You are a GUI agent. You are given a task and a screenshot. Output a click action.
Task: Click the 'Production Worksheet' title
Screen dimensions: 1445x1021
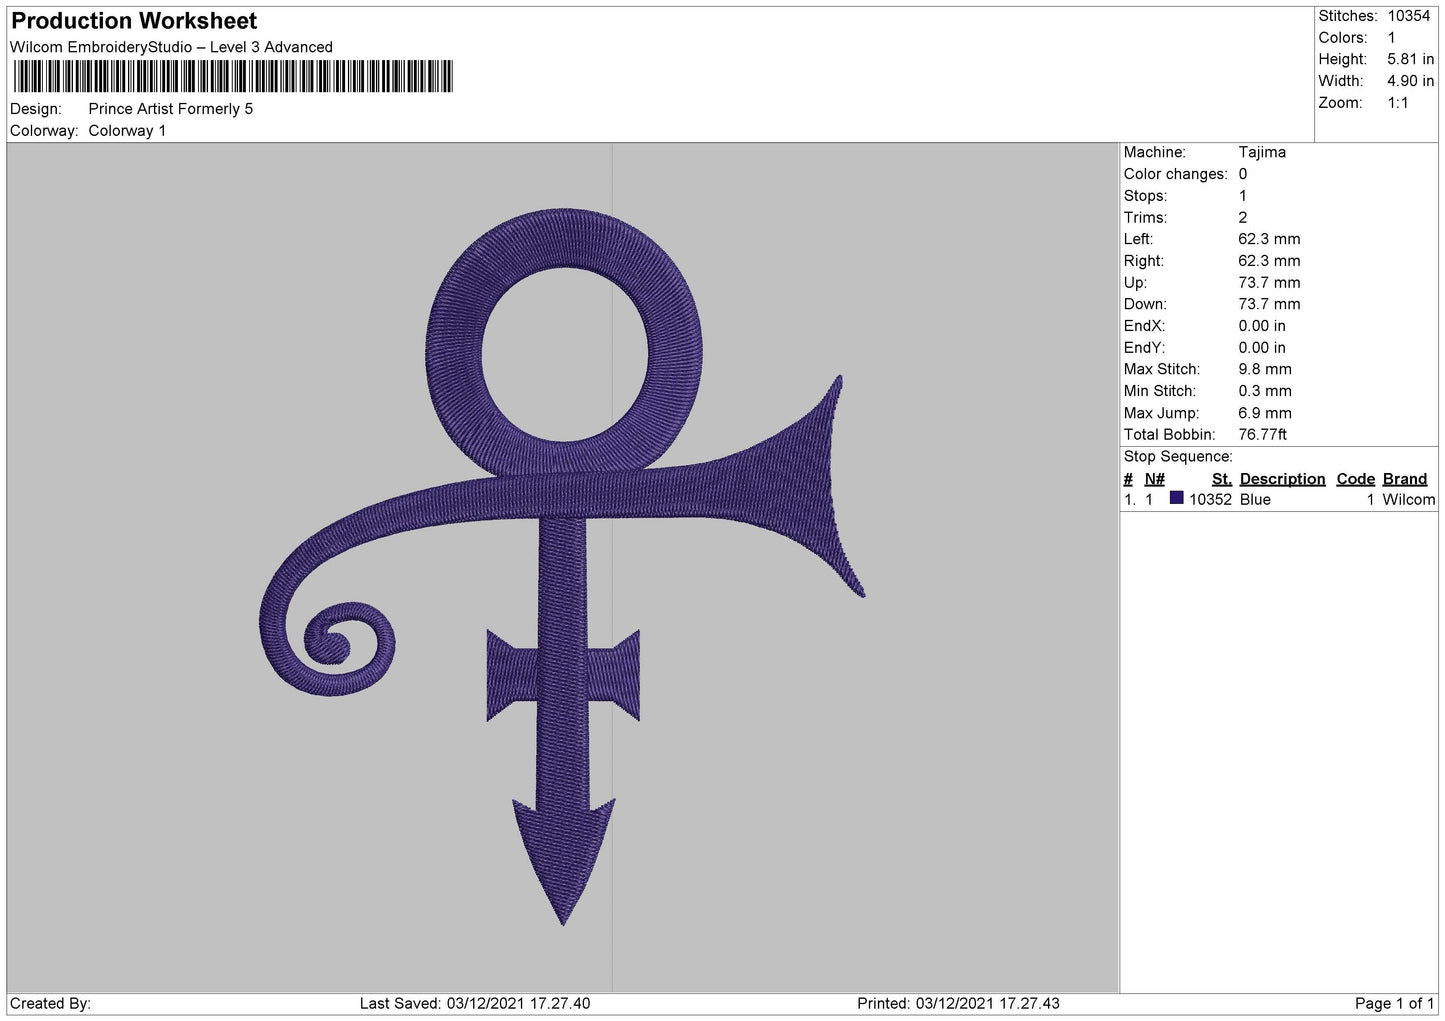coord(134,21)
